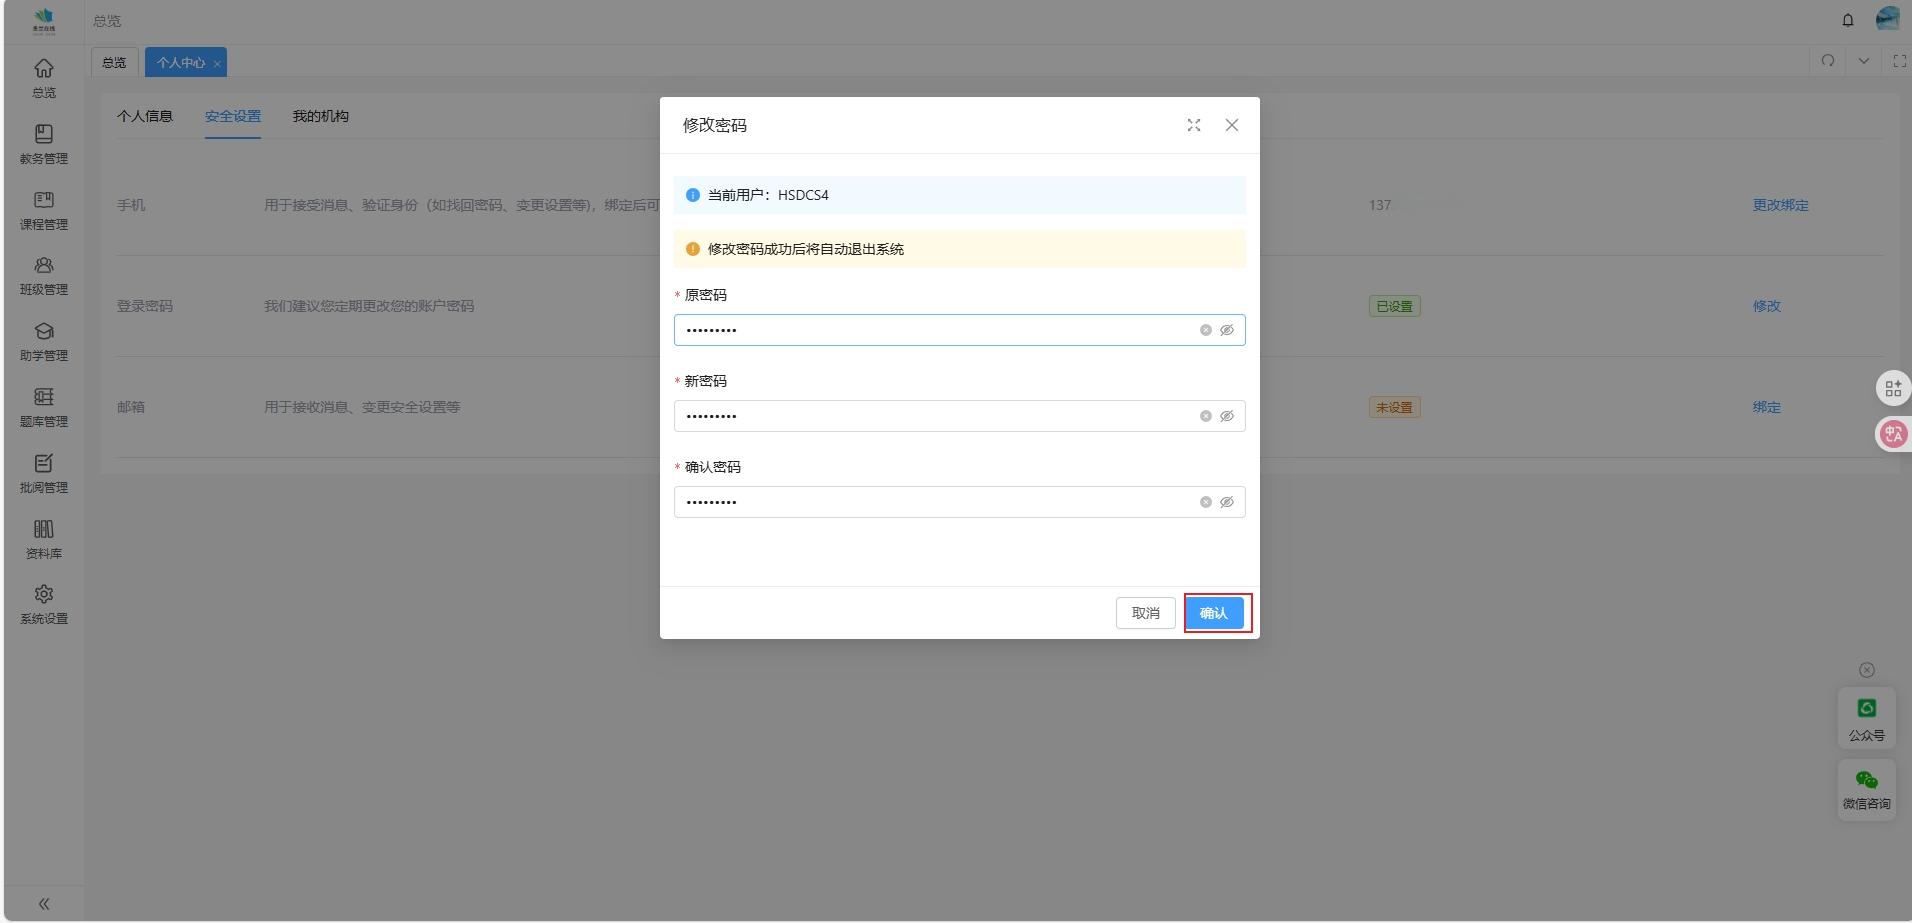Go to 班级管理 in the sidebar
1912x923 pixels.
44,276
